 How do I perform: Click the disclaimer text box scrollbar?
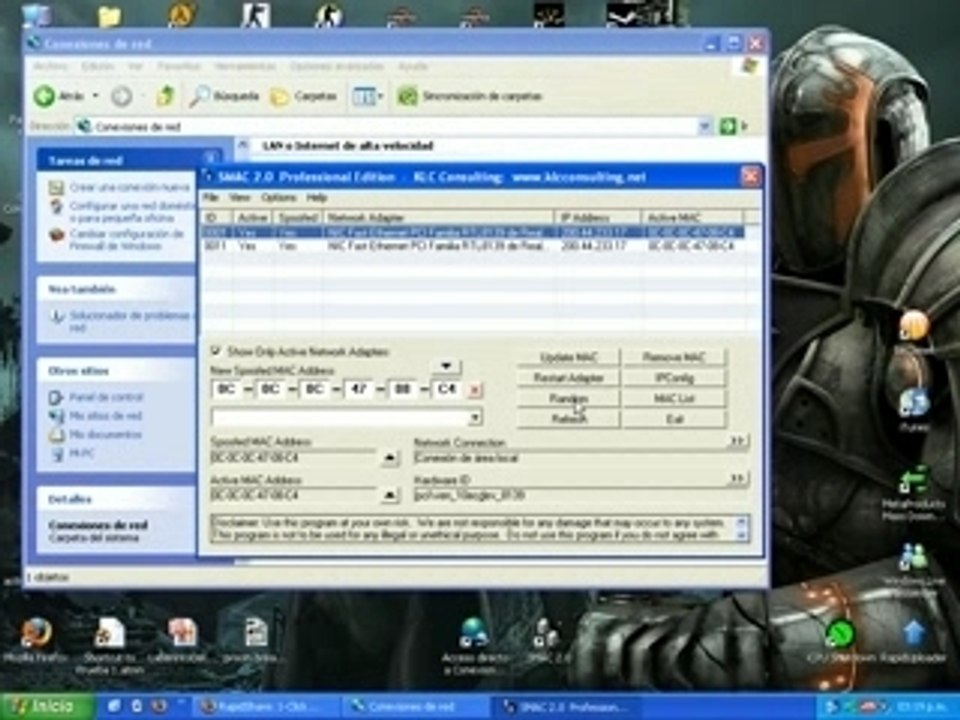coord(741,529)
